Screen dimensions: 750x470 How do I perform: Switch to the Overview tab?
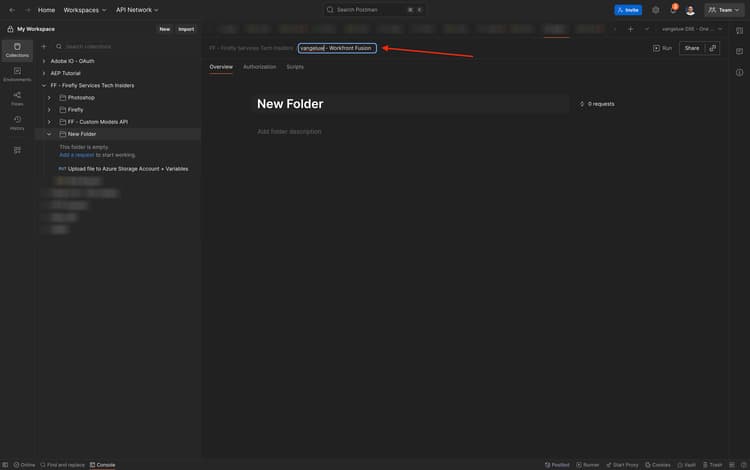click(221, 67)
